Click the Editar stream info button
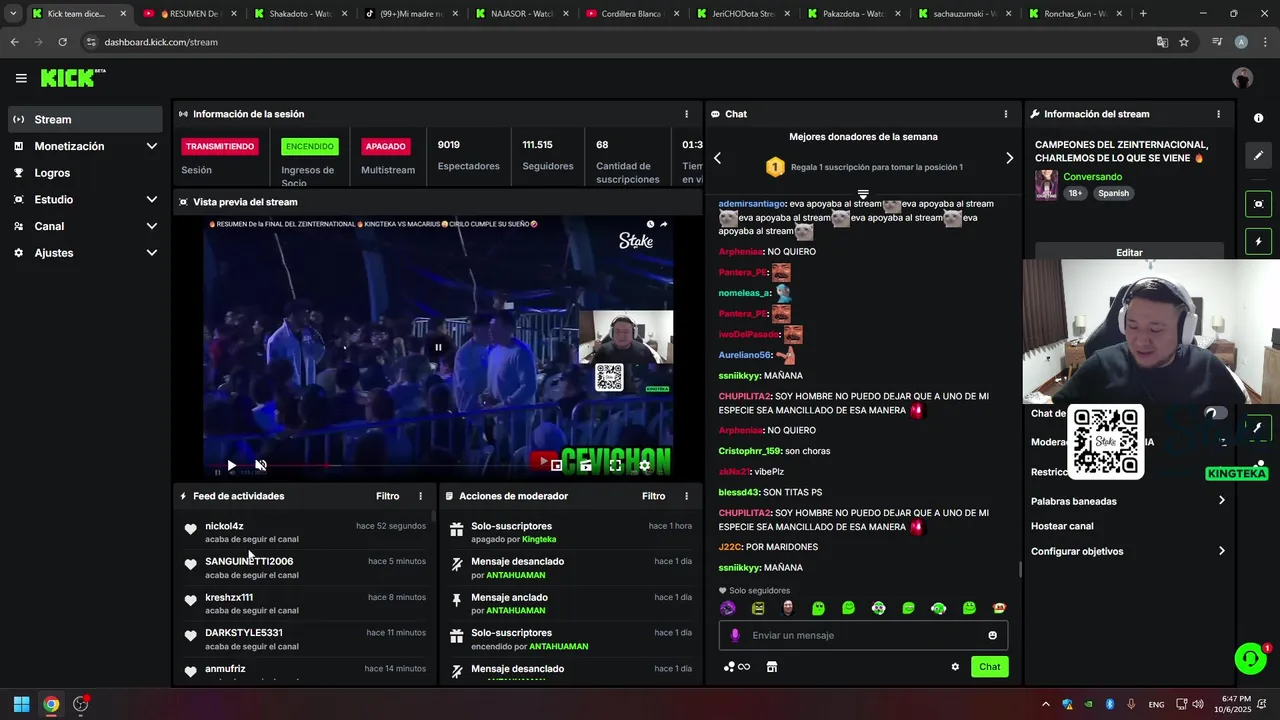The width and height of the screenshot is (1280, 720). [x=1129, y=252]
